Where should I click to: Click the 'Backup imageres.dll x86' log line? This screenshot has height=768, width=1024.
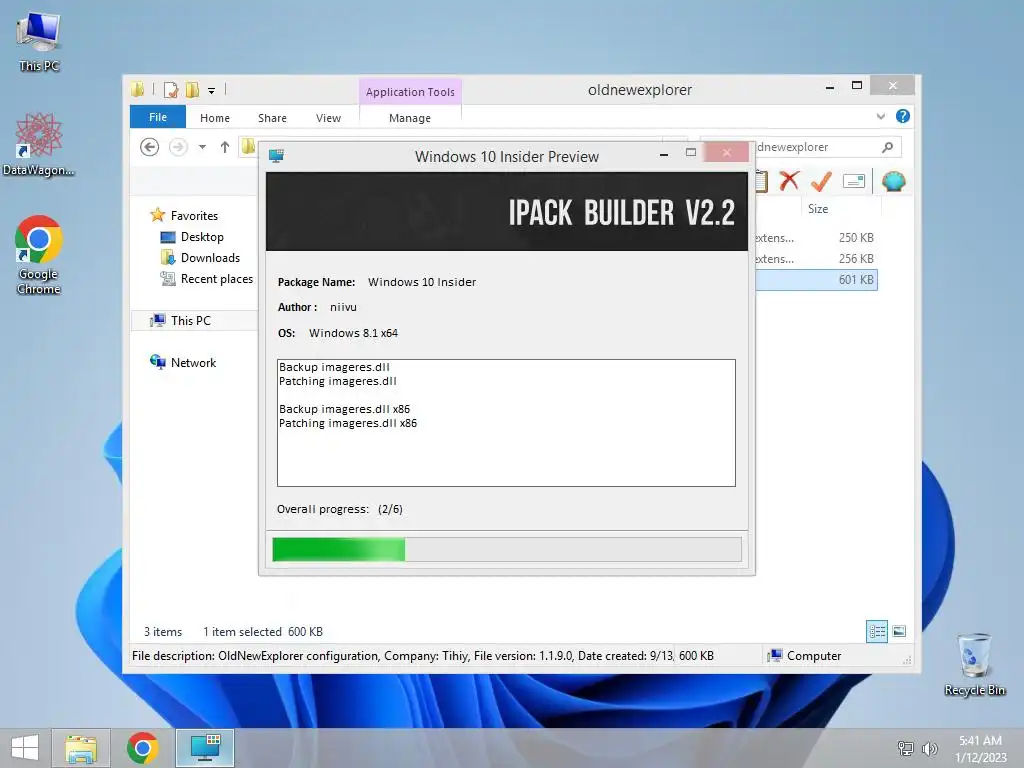coord(344,409)
